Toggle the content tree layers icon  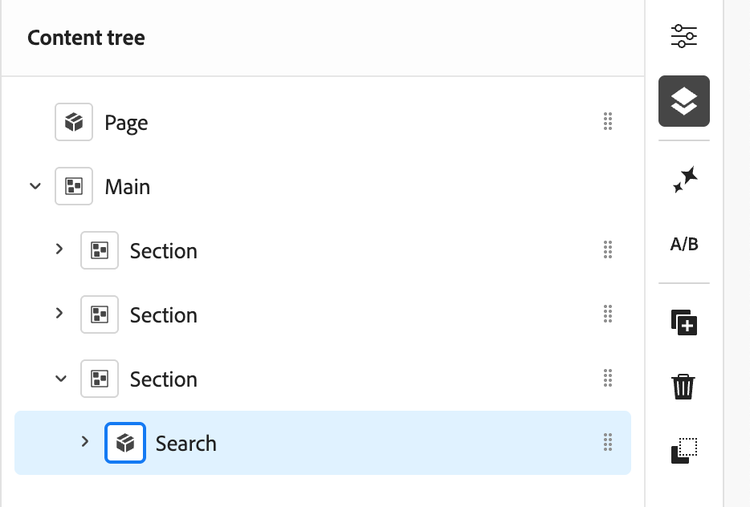[684, 101]
